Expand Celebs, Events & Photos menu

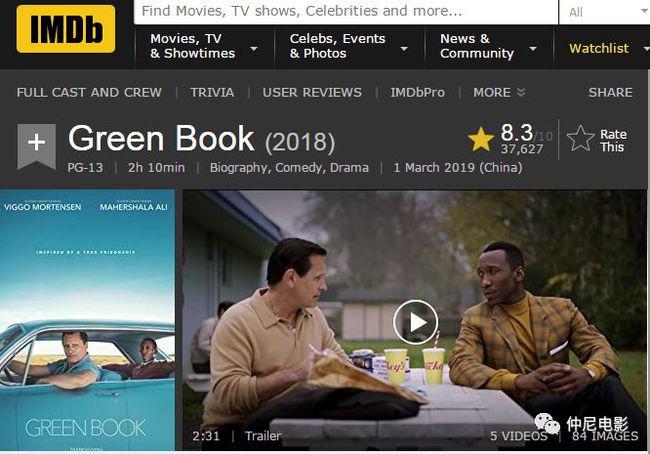pyautogui.click(x=349, y=46)
